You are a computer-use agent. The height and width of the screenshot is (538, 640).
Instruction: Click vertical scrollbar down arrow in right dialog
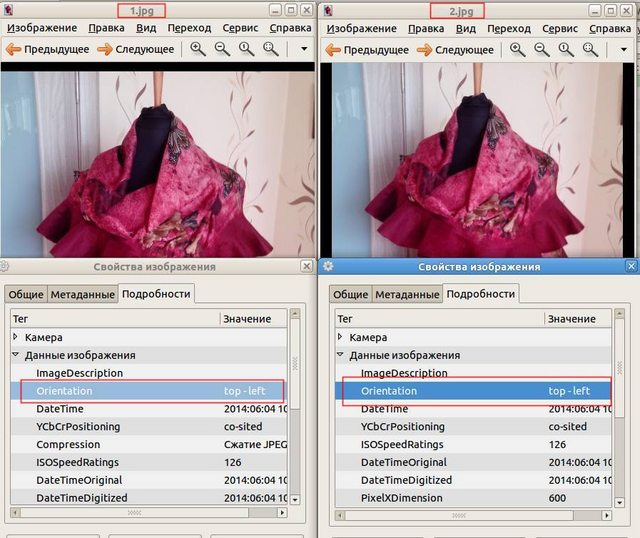point(619,502)
